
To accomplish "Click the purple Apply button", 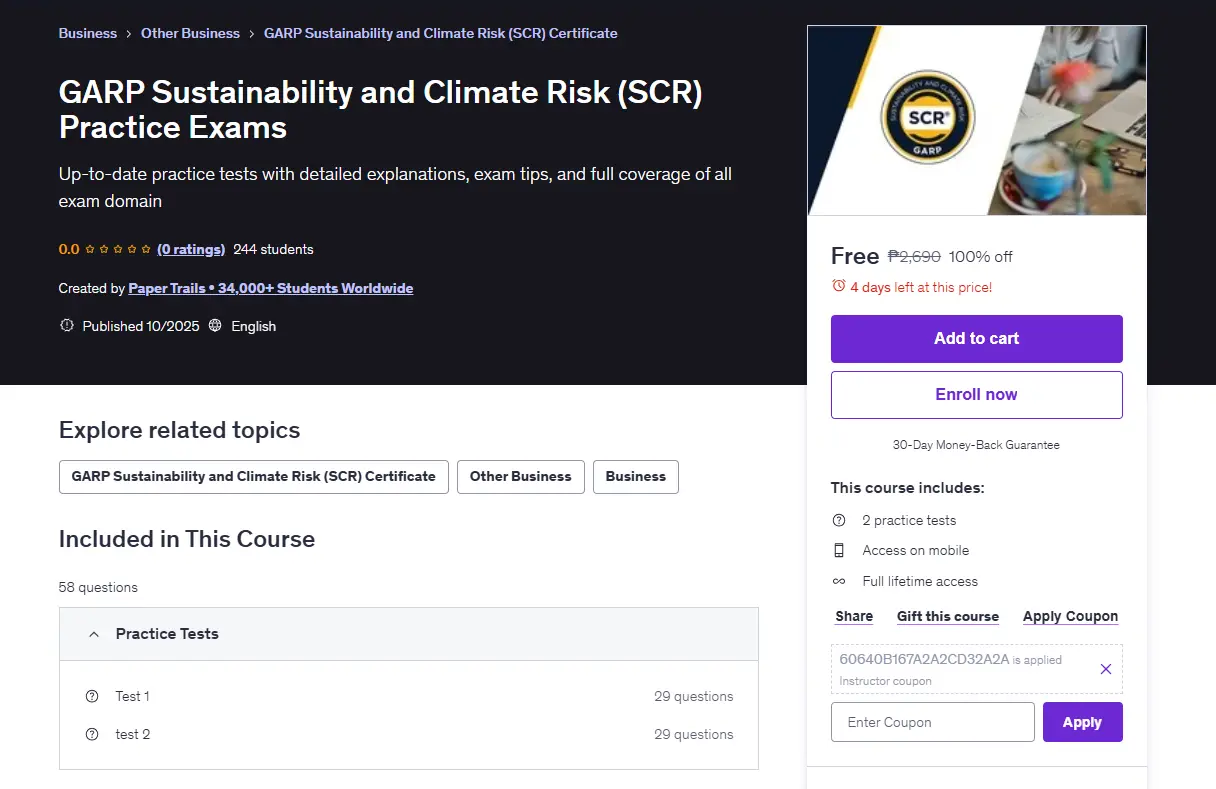I will [x=1083, y=722].
